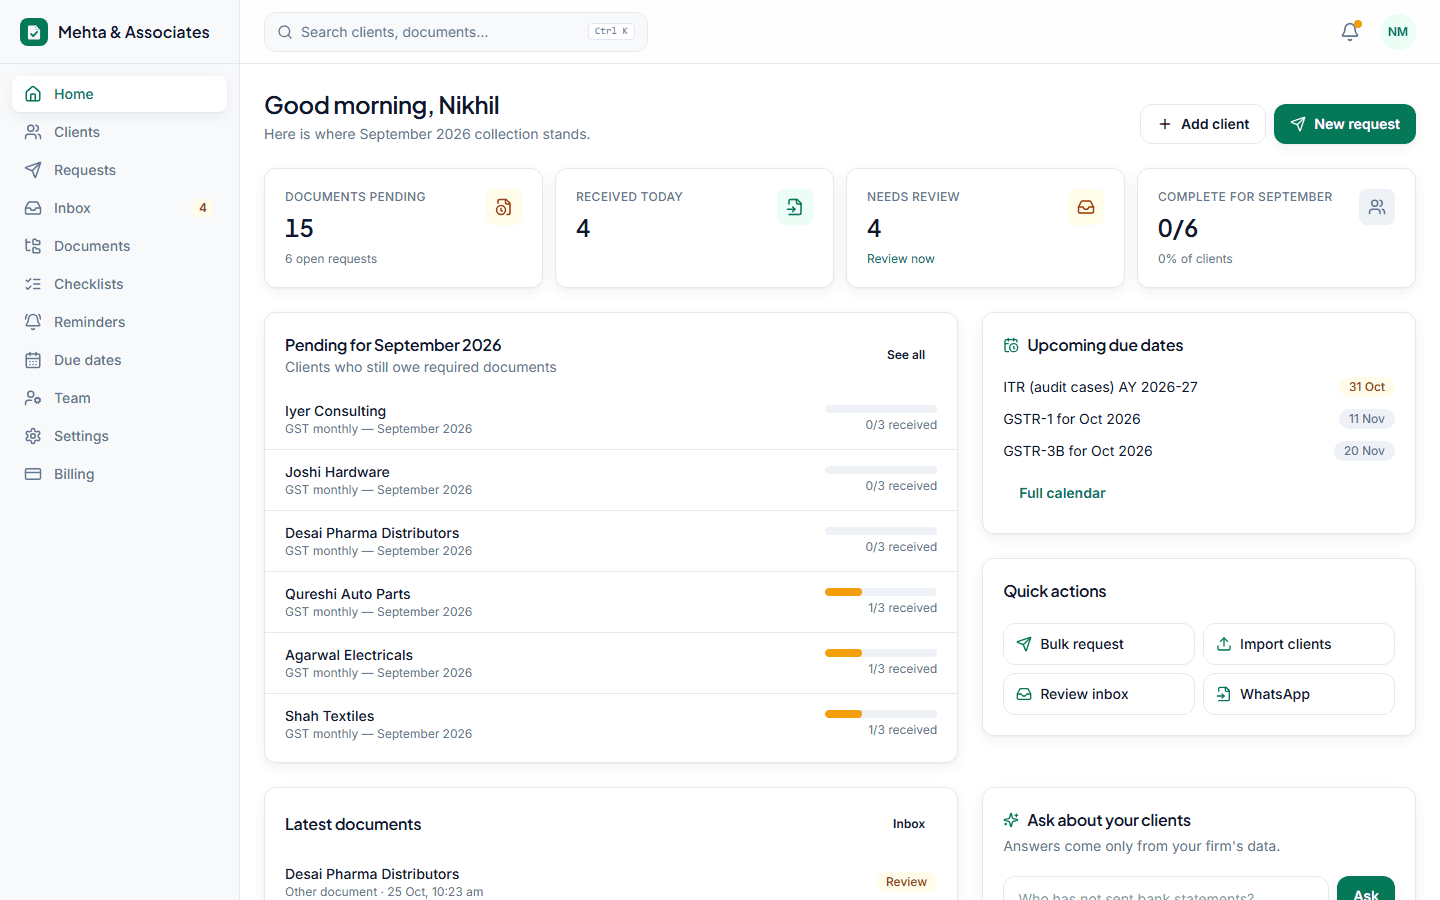Click the sparkle icon beside Ask about your clients
Screen dimensions: 1440x900
1011,820
